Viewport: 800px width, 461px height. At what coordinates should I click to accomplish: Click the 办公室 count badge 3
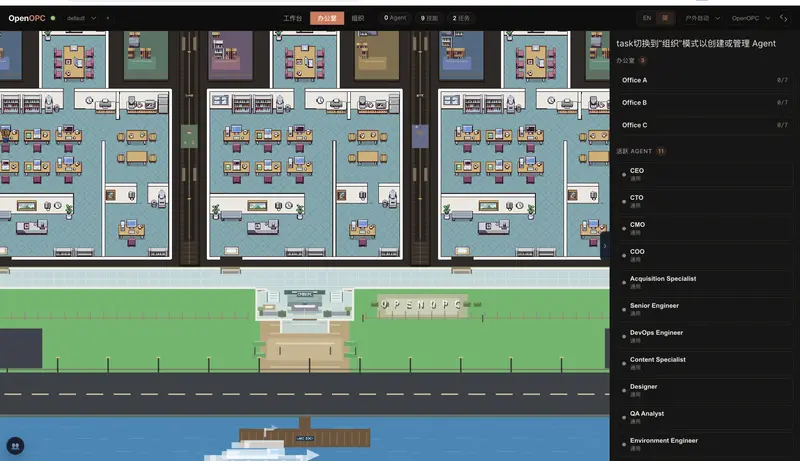[642, 60]
